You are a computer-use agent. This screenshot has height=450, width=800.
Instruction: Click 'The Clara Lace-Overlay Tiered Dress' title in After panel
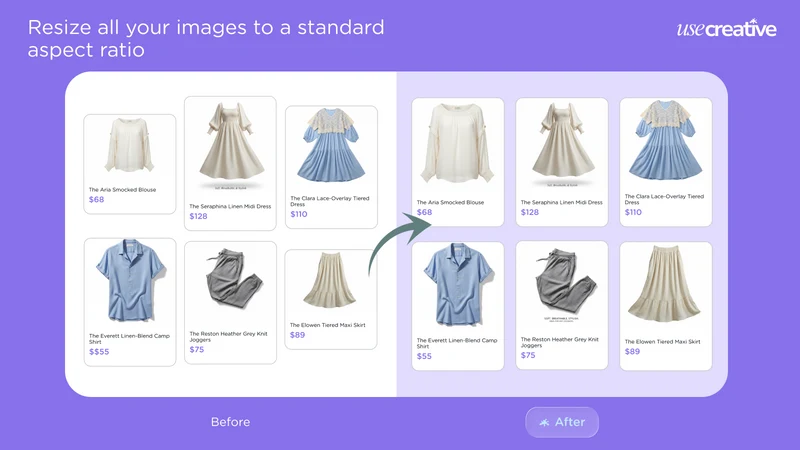coord(664,199)
